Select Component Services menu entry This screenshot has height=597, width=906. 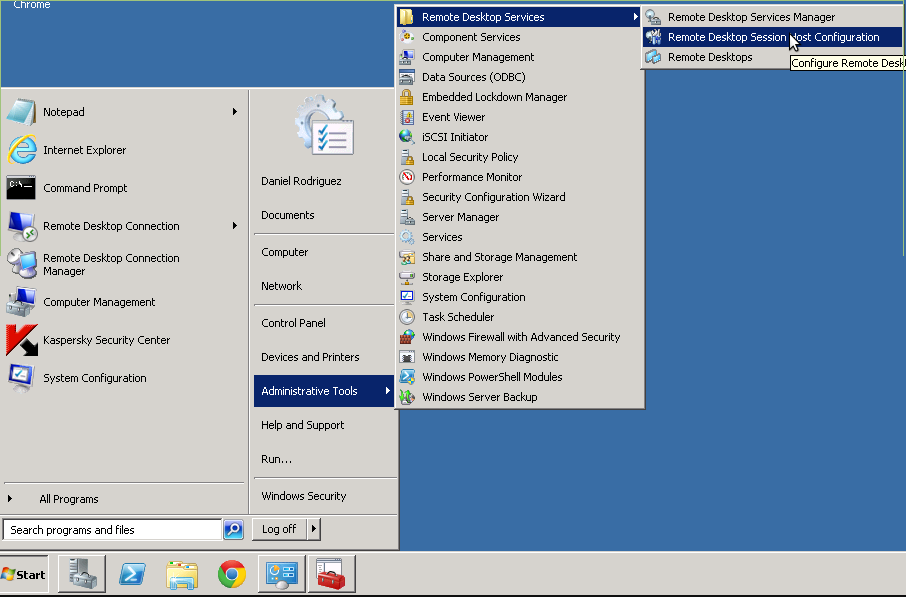click(x=519, y=37)
